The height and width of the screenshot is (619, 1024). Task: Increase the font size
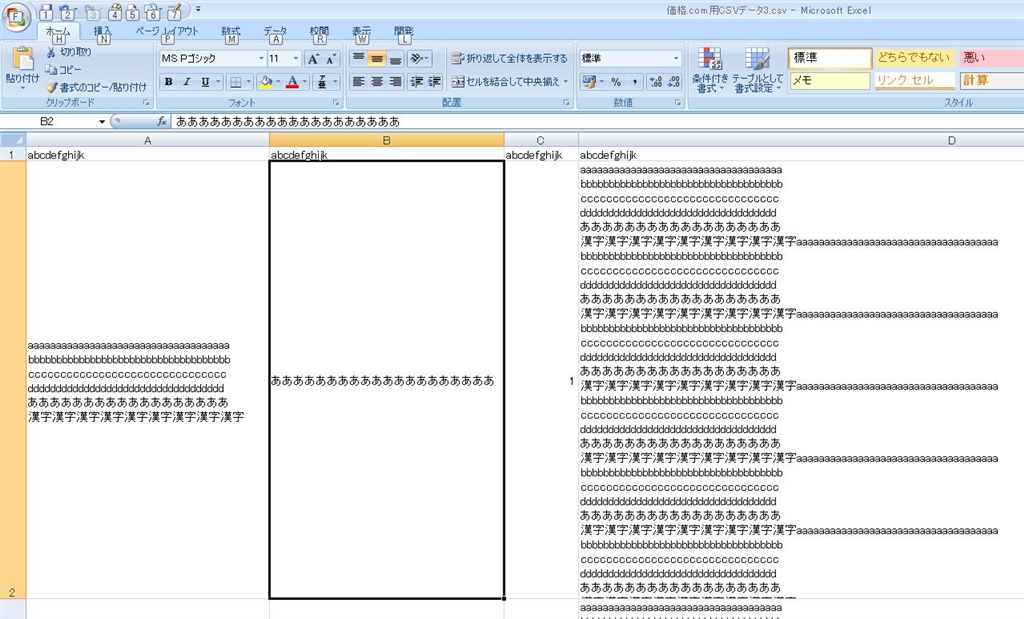coord(313,59)
